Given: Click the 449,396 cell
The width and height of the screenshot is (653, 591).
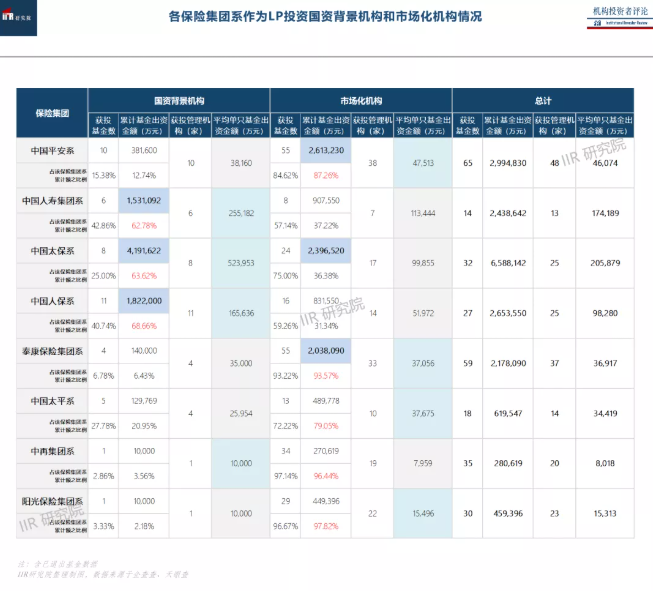Looking at the screenshot, I should click(x=326, y=501).
